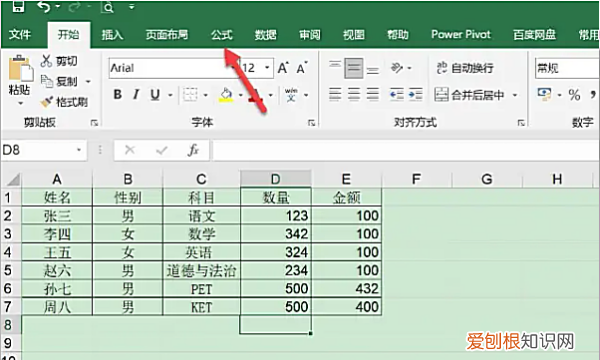
Task: Expand the fill color dropdown arrow
Action: (x=241, y=95)
